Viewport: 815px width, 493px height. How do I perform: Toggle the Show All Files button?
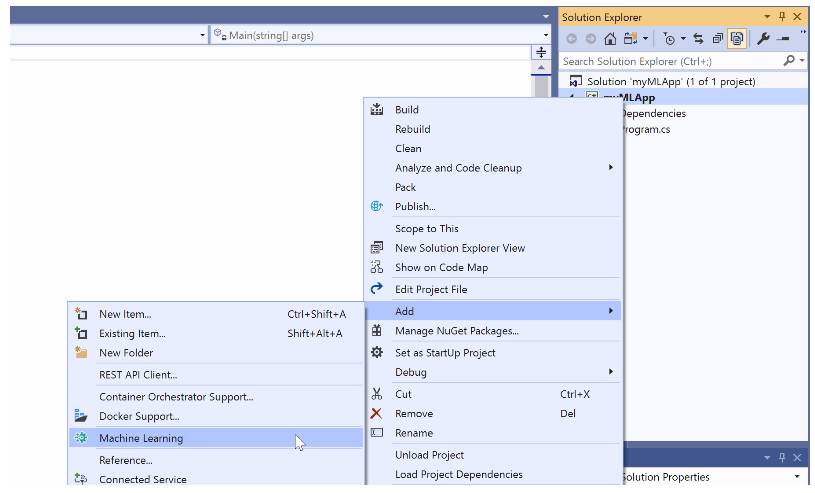click(737, 38)
